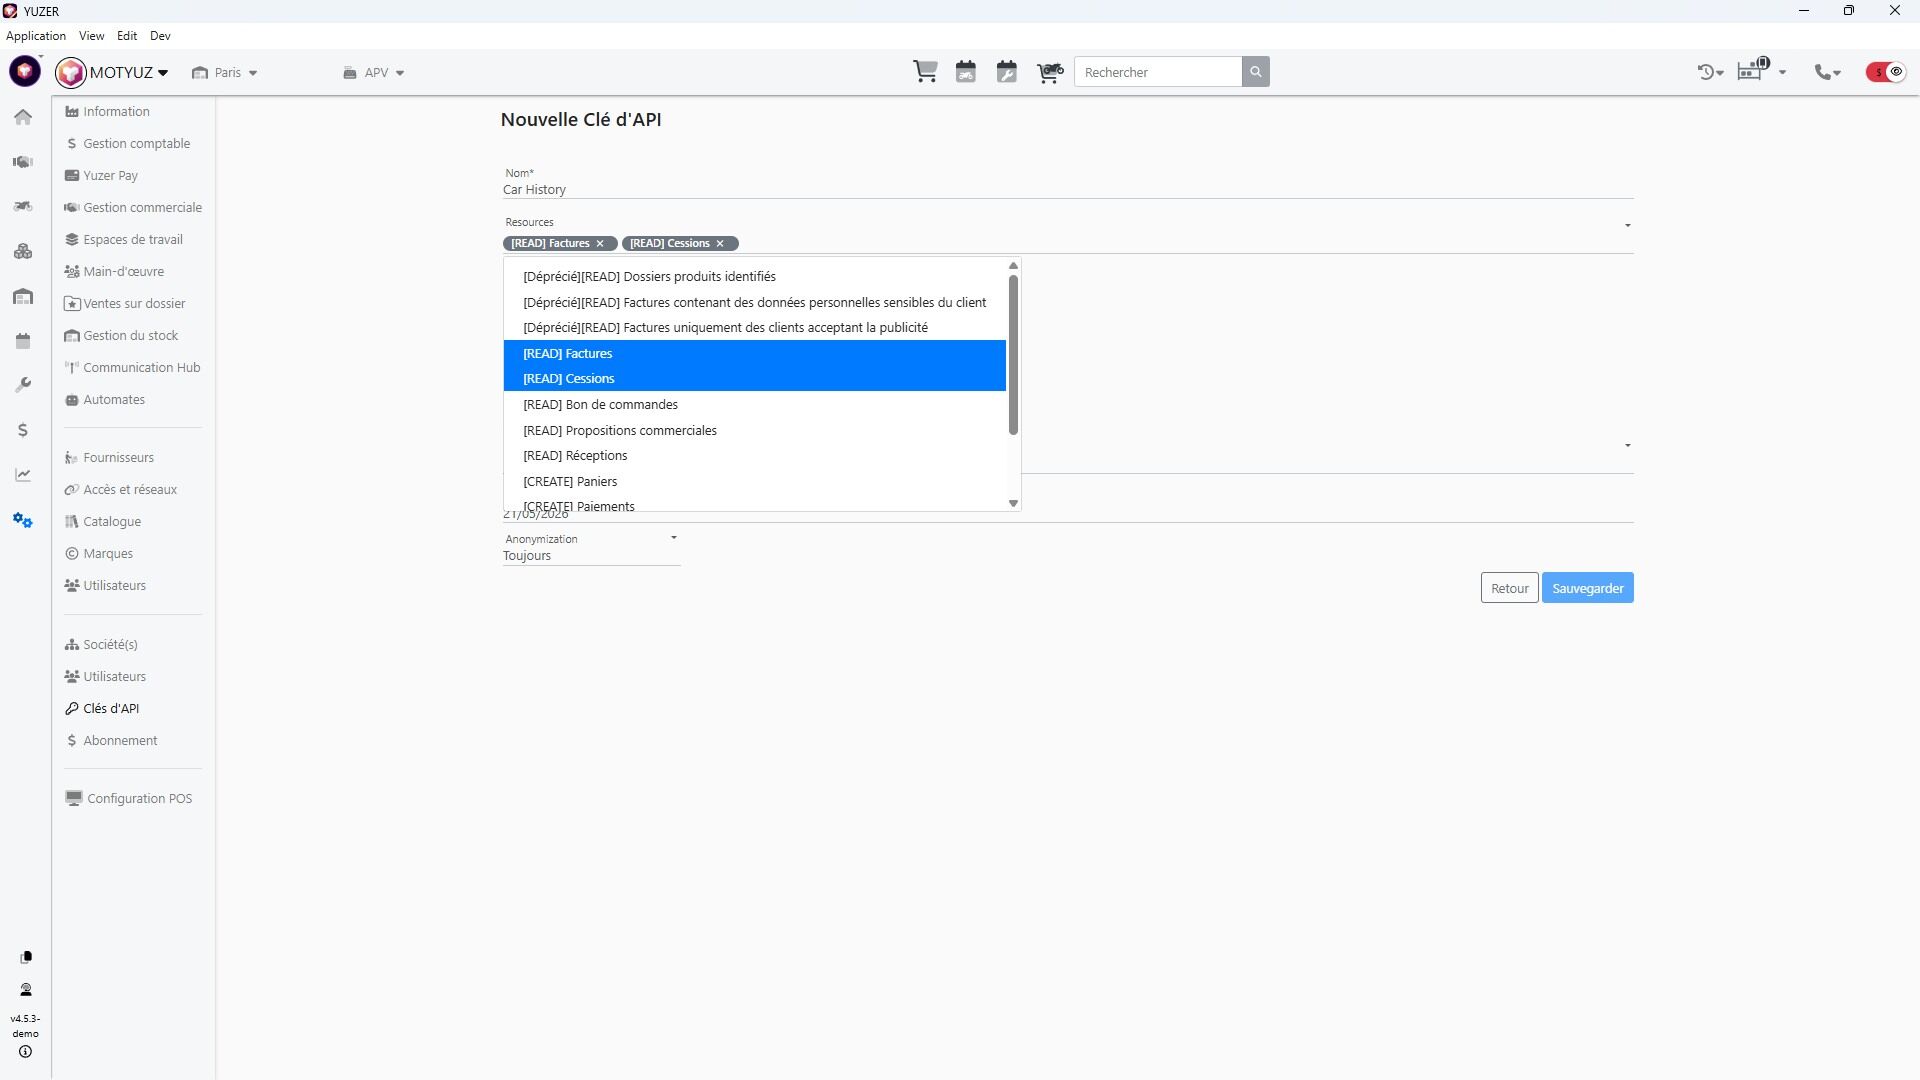This screenshot has width=1920, height=1080.
Task: Open the APV department dropdown
Action: pos(375,73)
